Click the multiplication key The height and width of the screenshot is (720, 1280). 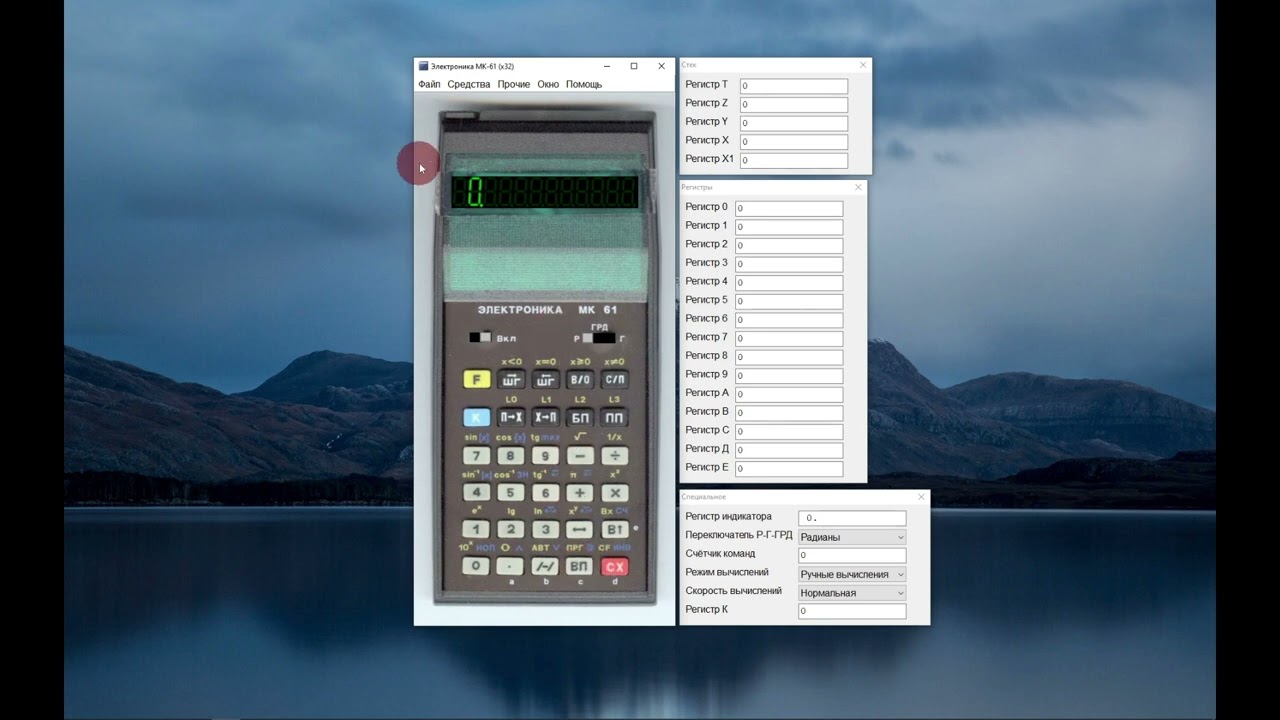[x=615, y=493]
